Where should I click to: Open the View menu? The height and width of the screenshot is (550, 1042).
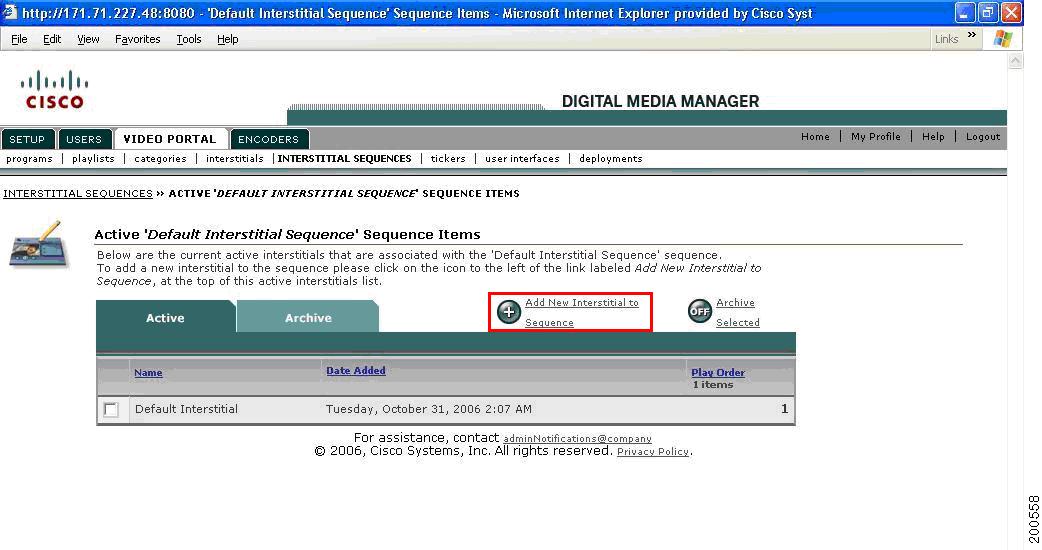click(x=88, y=39)
